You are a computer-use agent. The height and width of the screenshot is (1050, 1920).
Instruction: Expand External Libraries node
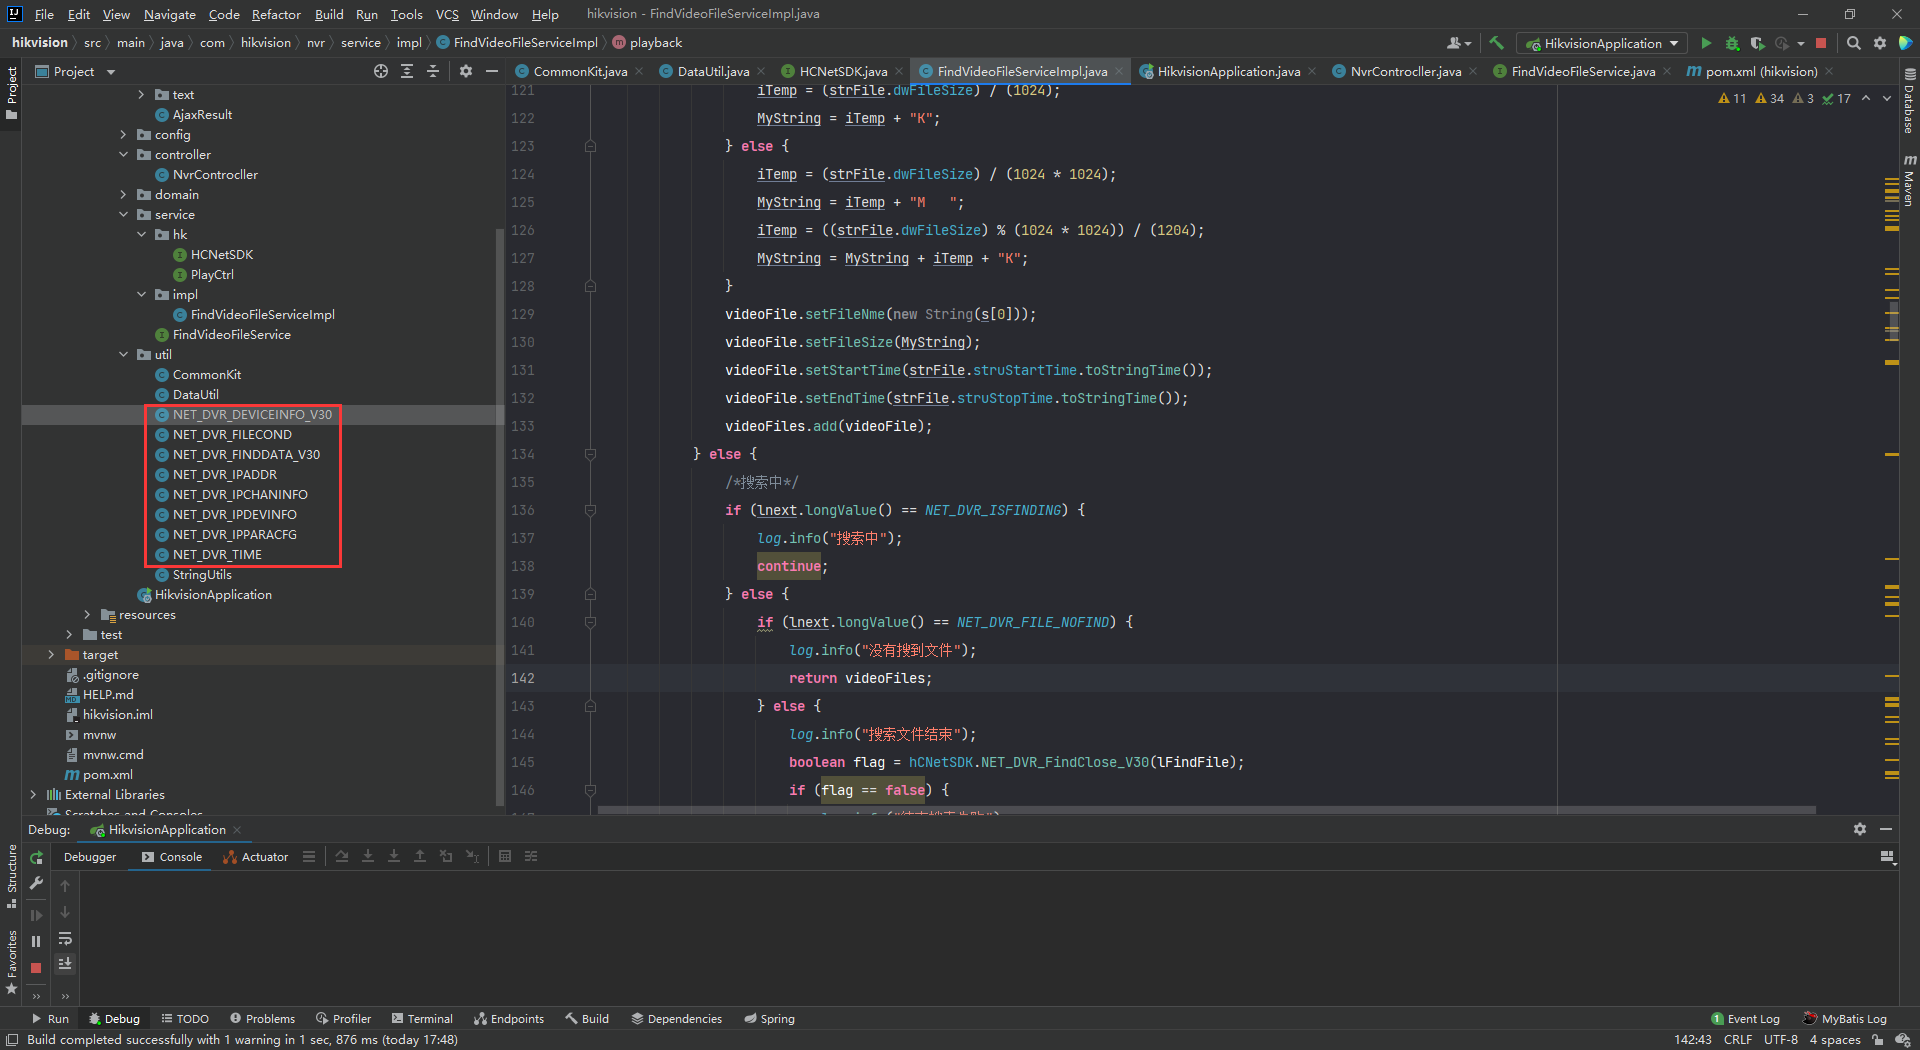point(33,795)
